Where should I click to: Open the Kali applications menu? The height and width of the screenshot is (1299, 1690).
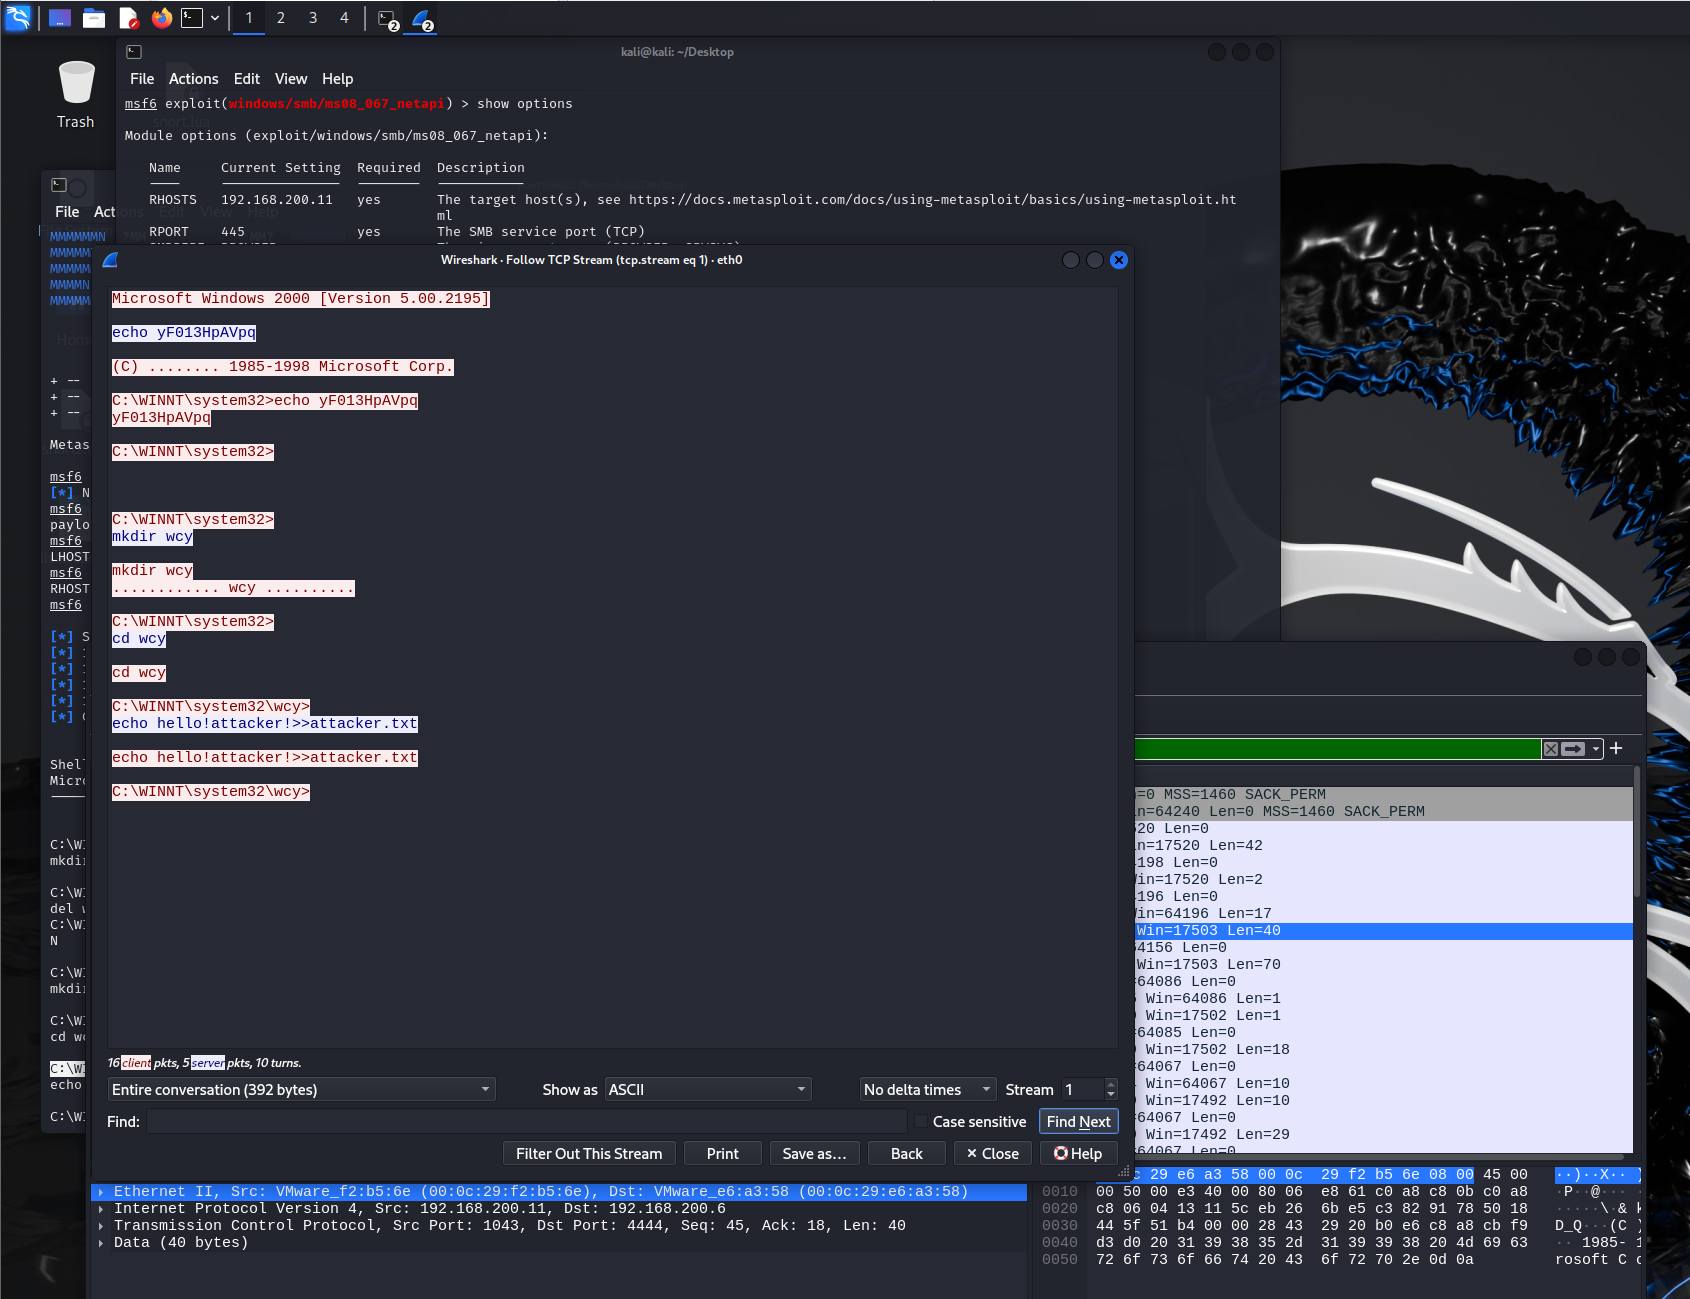pos(18,17)
